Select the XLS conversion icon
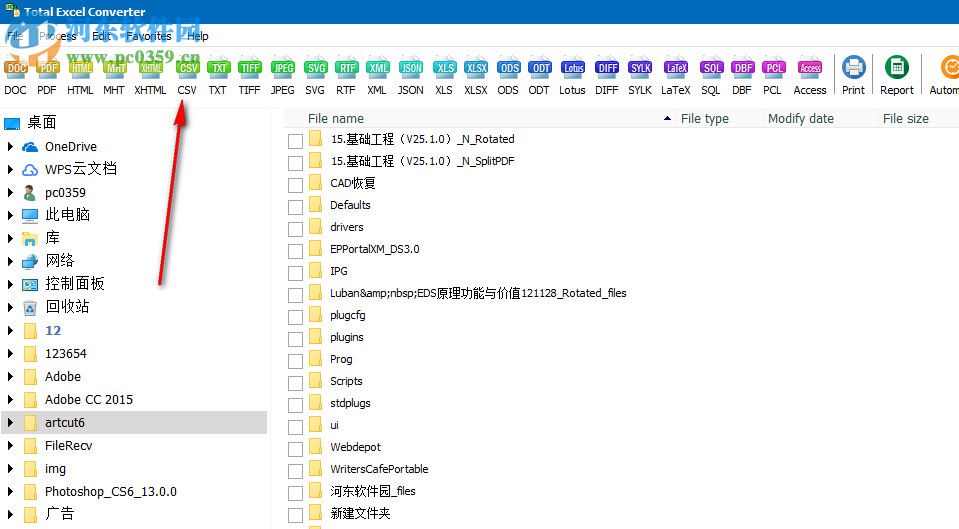Image resolution: width=959 pixels, height=529 pixels. 444,68
